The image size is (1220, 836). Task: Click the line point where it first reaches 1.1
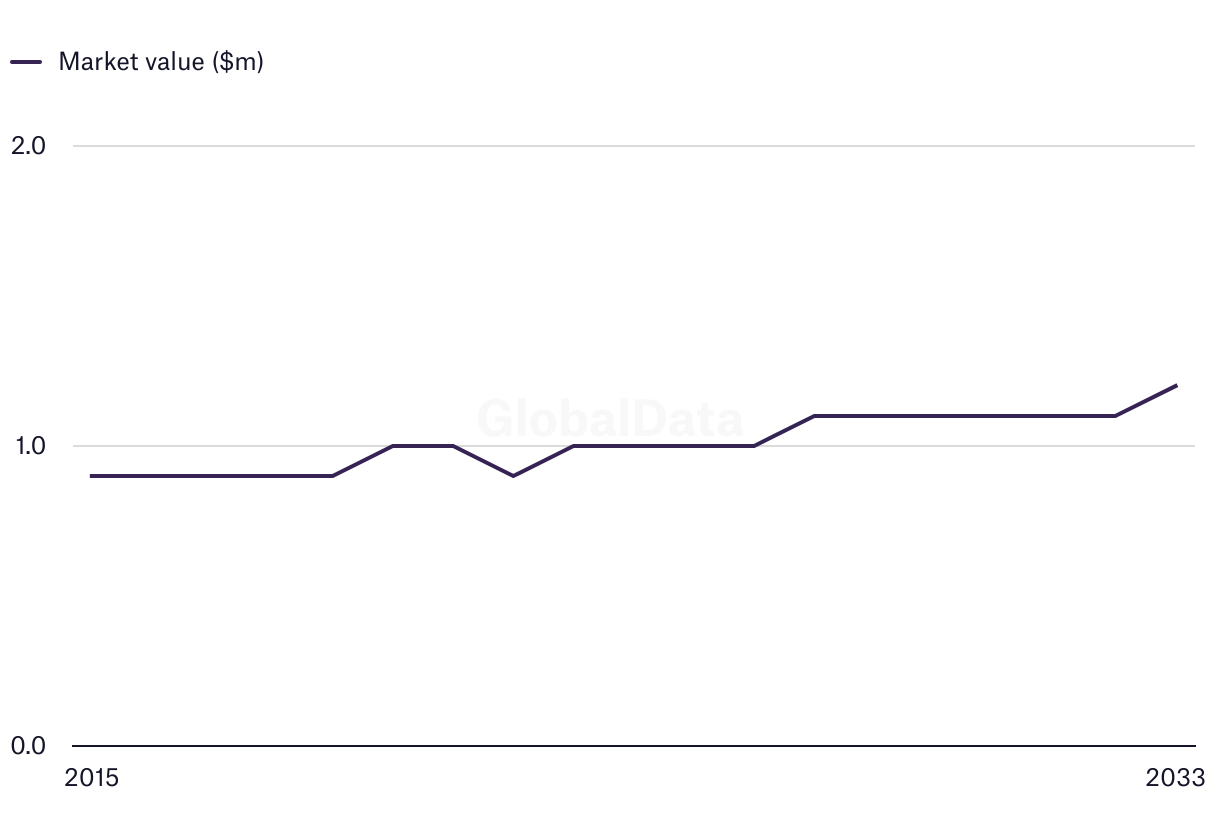[815, 415]
